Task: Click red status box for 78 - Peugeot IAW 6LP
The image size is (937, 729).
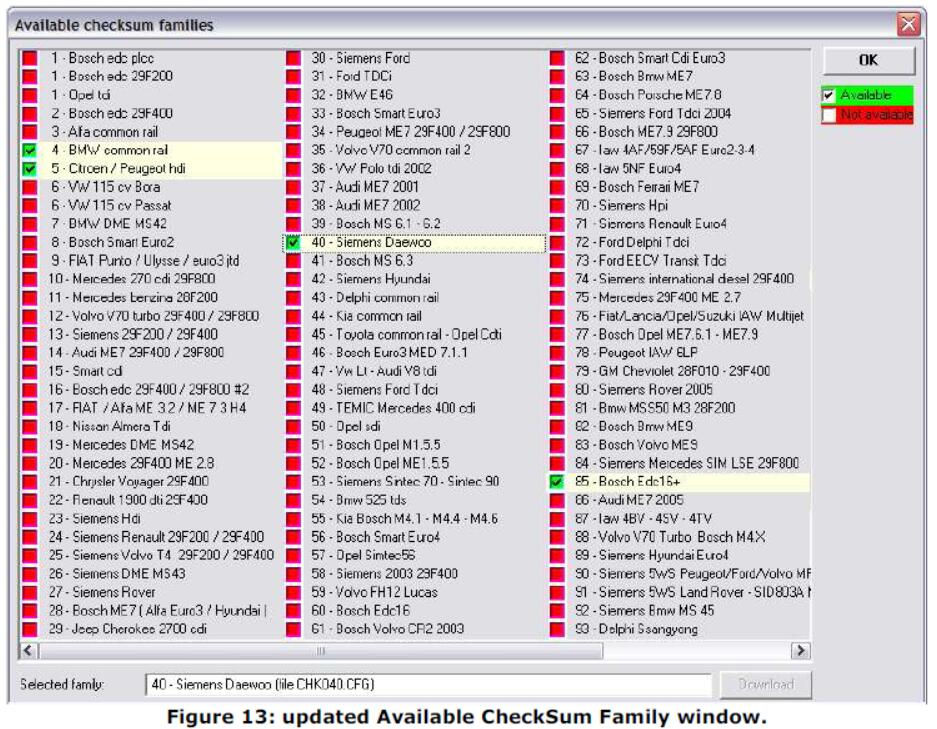Action: pos(556,353)
